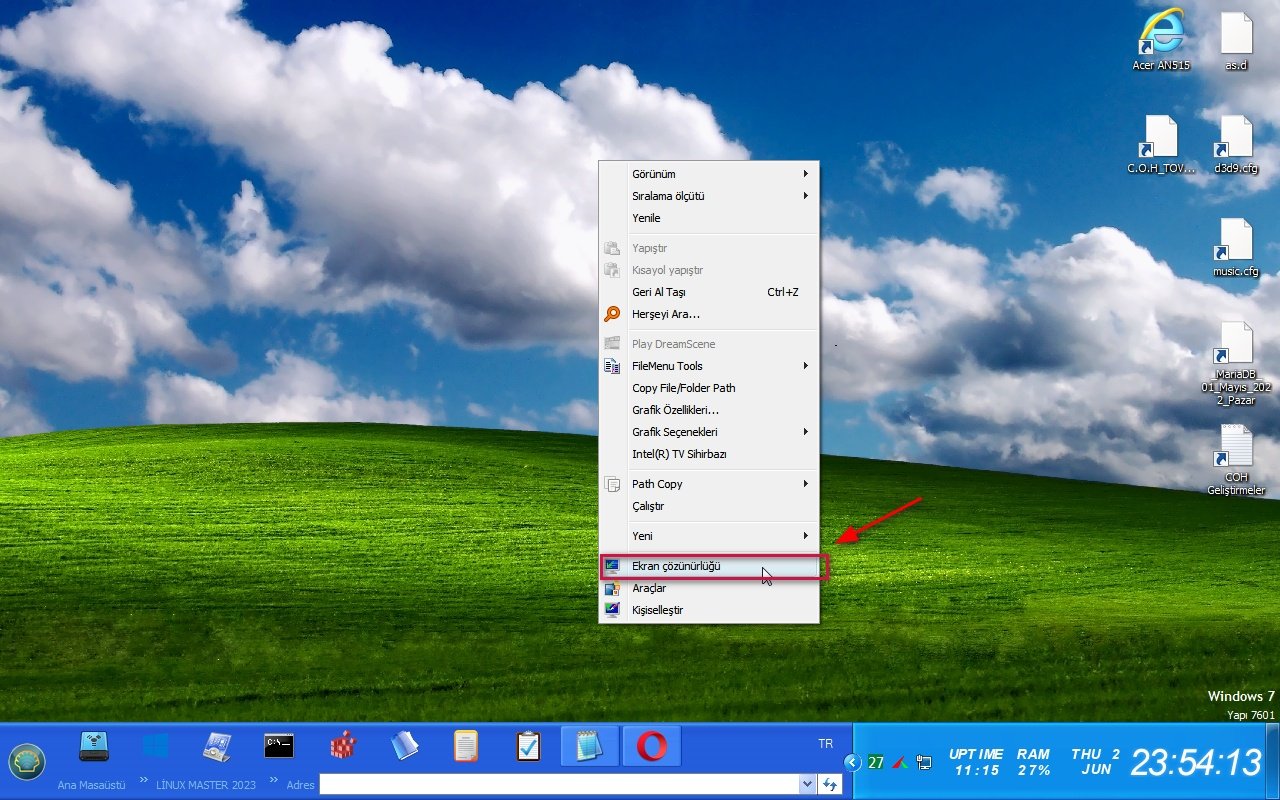Select d3d9.cfg desktop shortcut
The height and width of the screenshot is (800, 1280).
click(1236, 145)
